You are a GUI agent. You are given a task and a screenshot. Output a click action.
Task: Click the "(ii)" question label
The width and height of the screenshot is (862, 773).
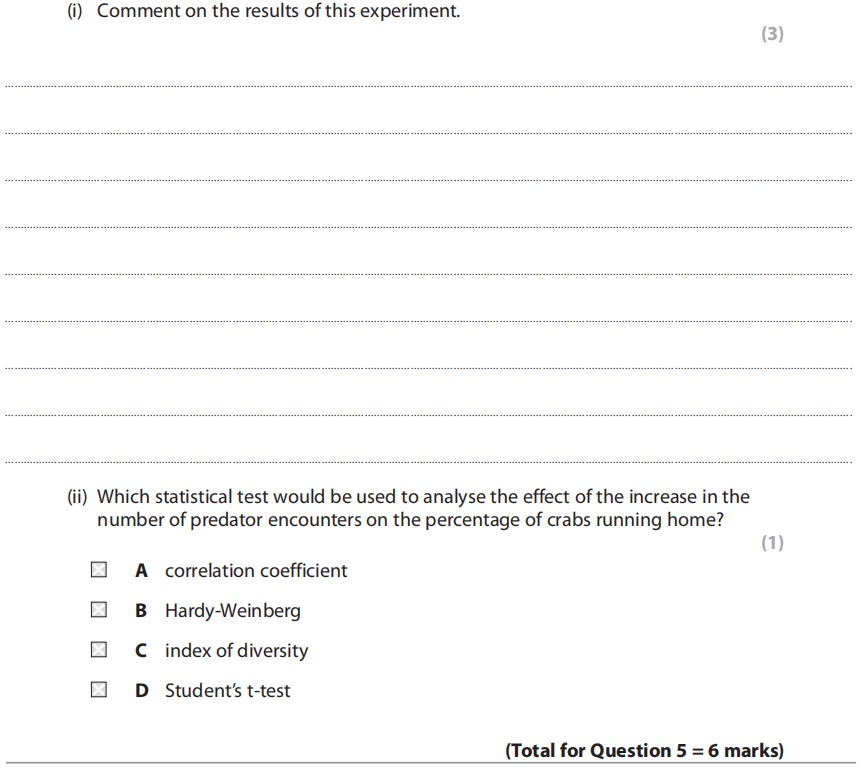pos(78,497)
